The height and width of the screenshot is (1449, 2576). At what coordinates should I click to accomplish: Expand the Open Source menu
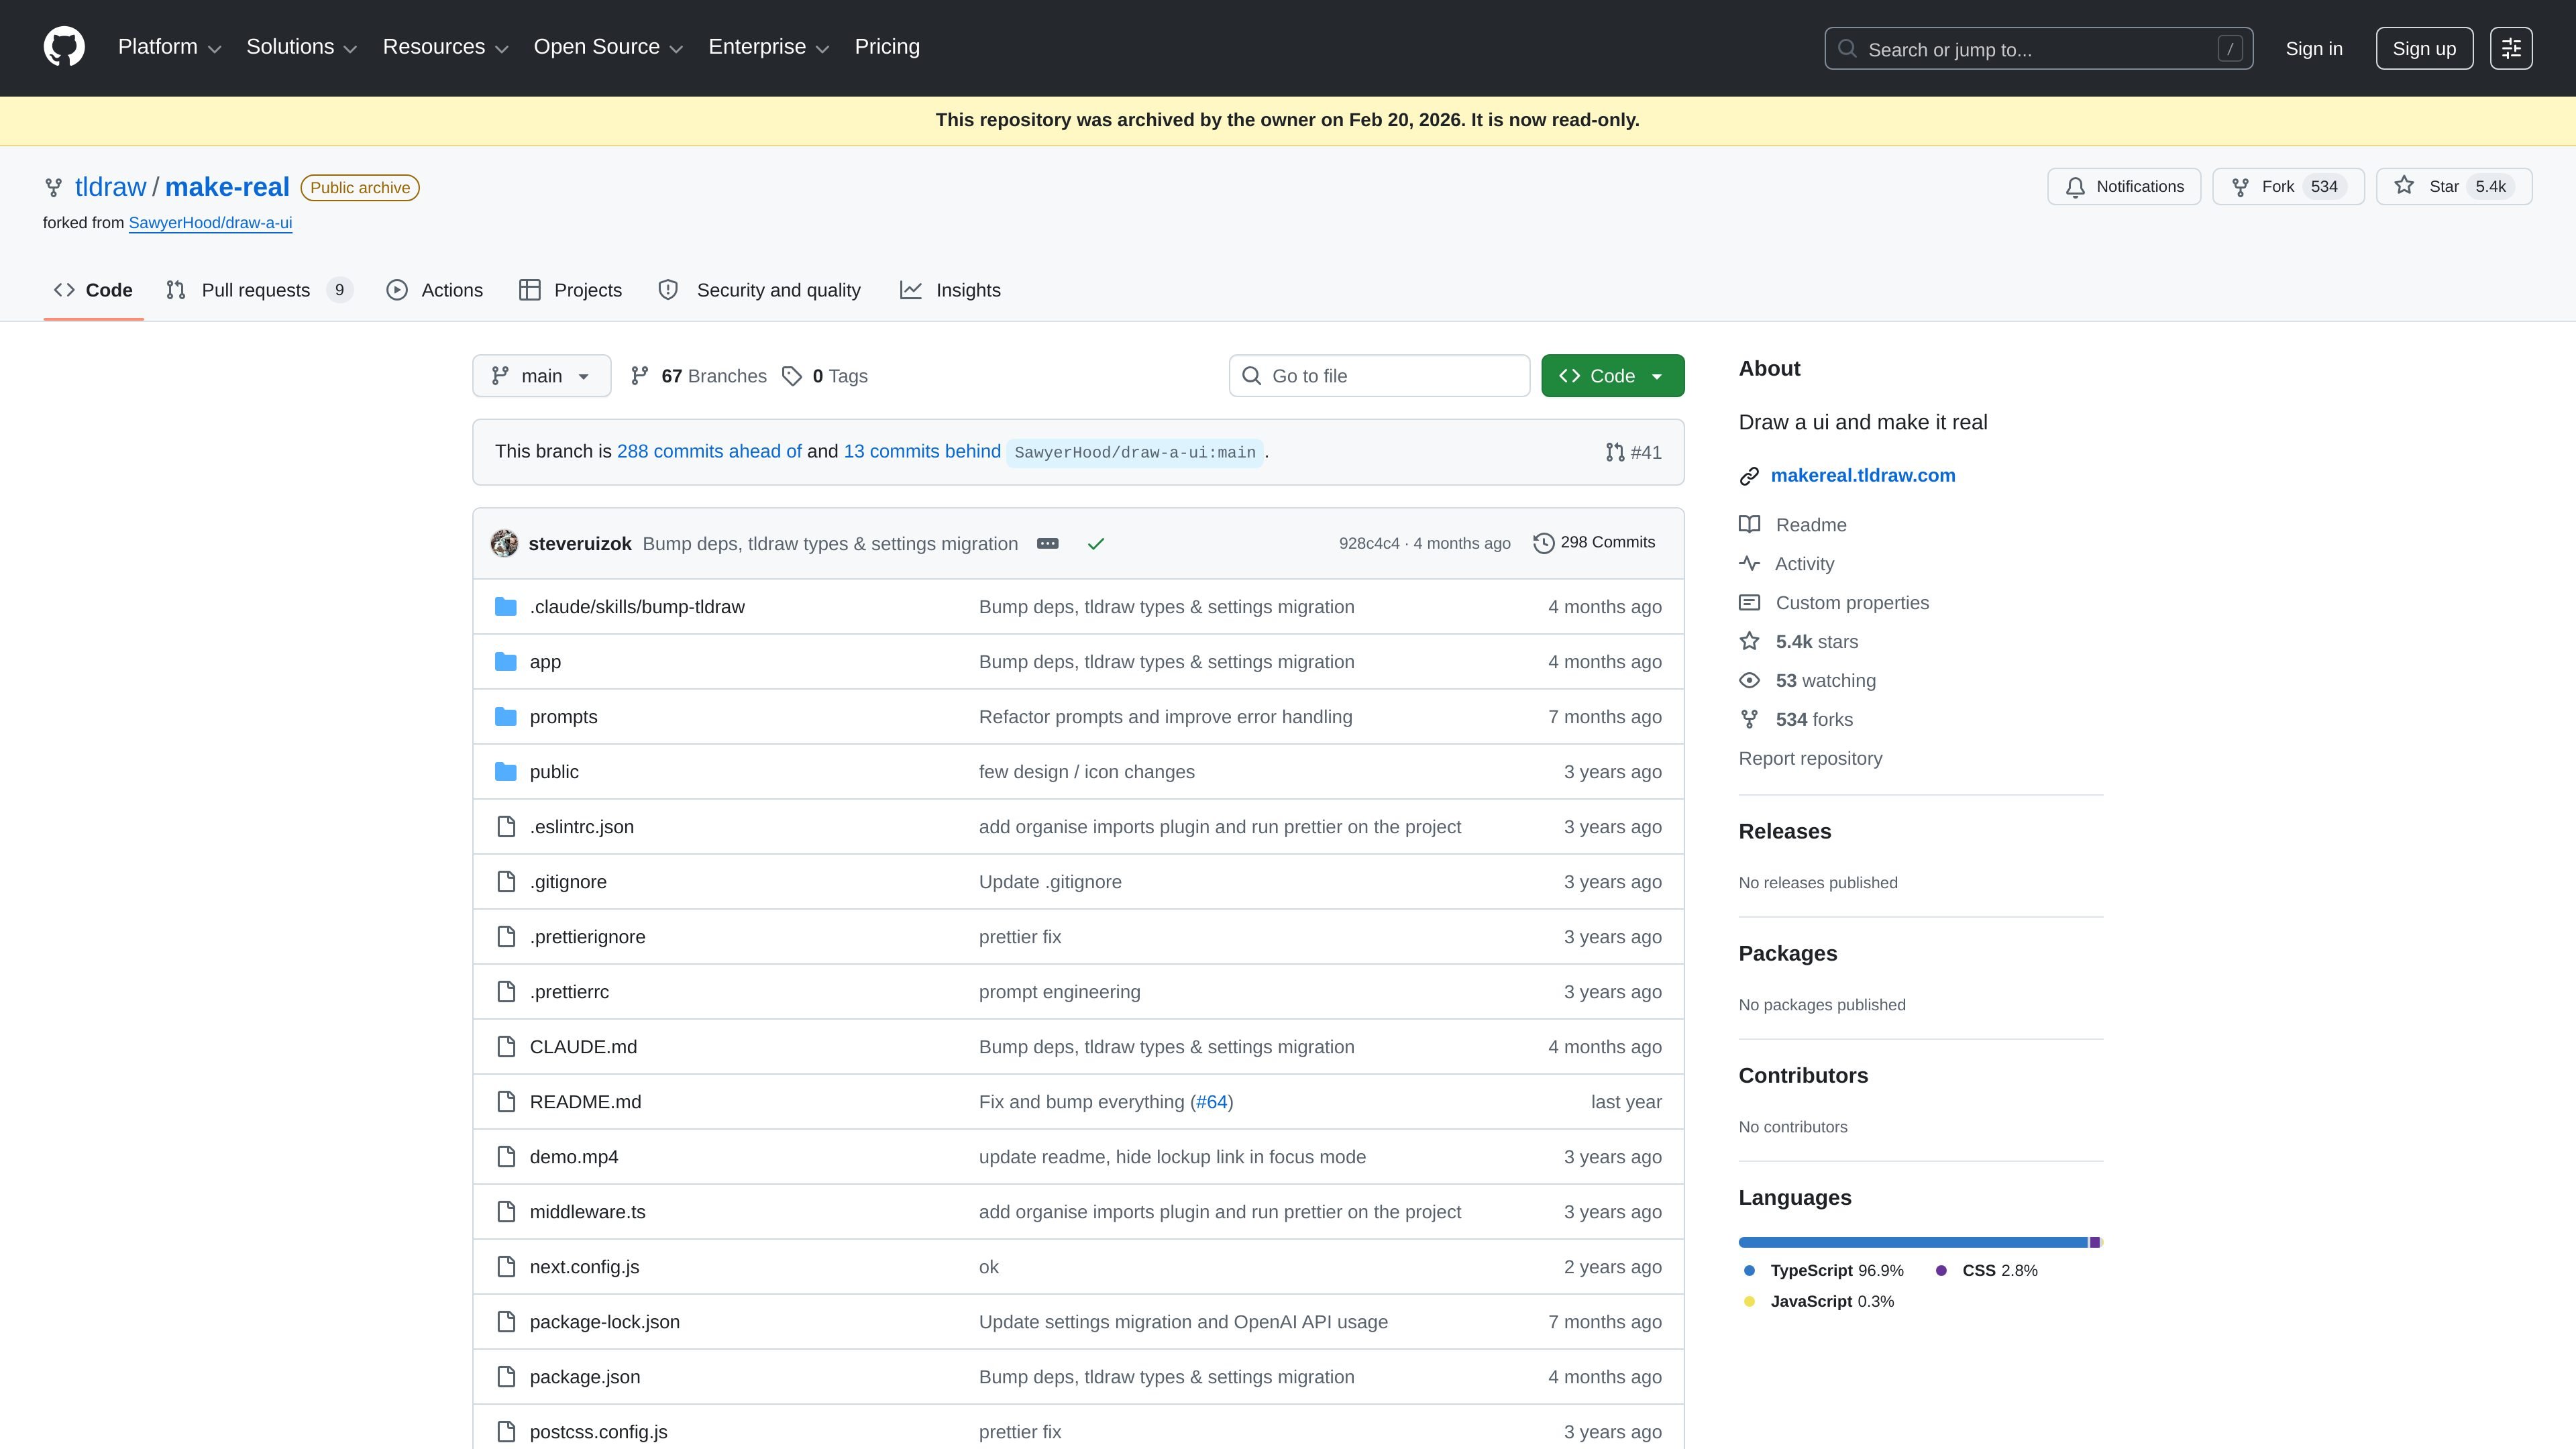[x=609, y=47]
